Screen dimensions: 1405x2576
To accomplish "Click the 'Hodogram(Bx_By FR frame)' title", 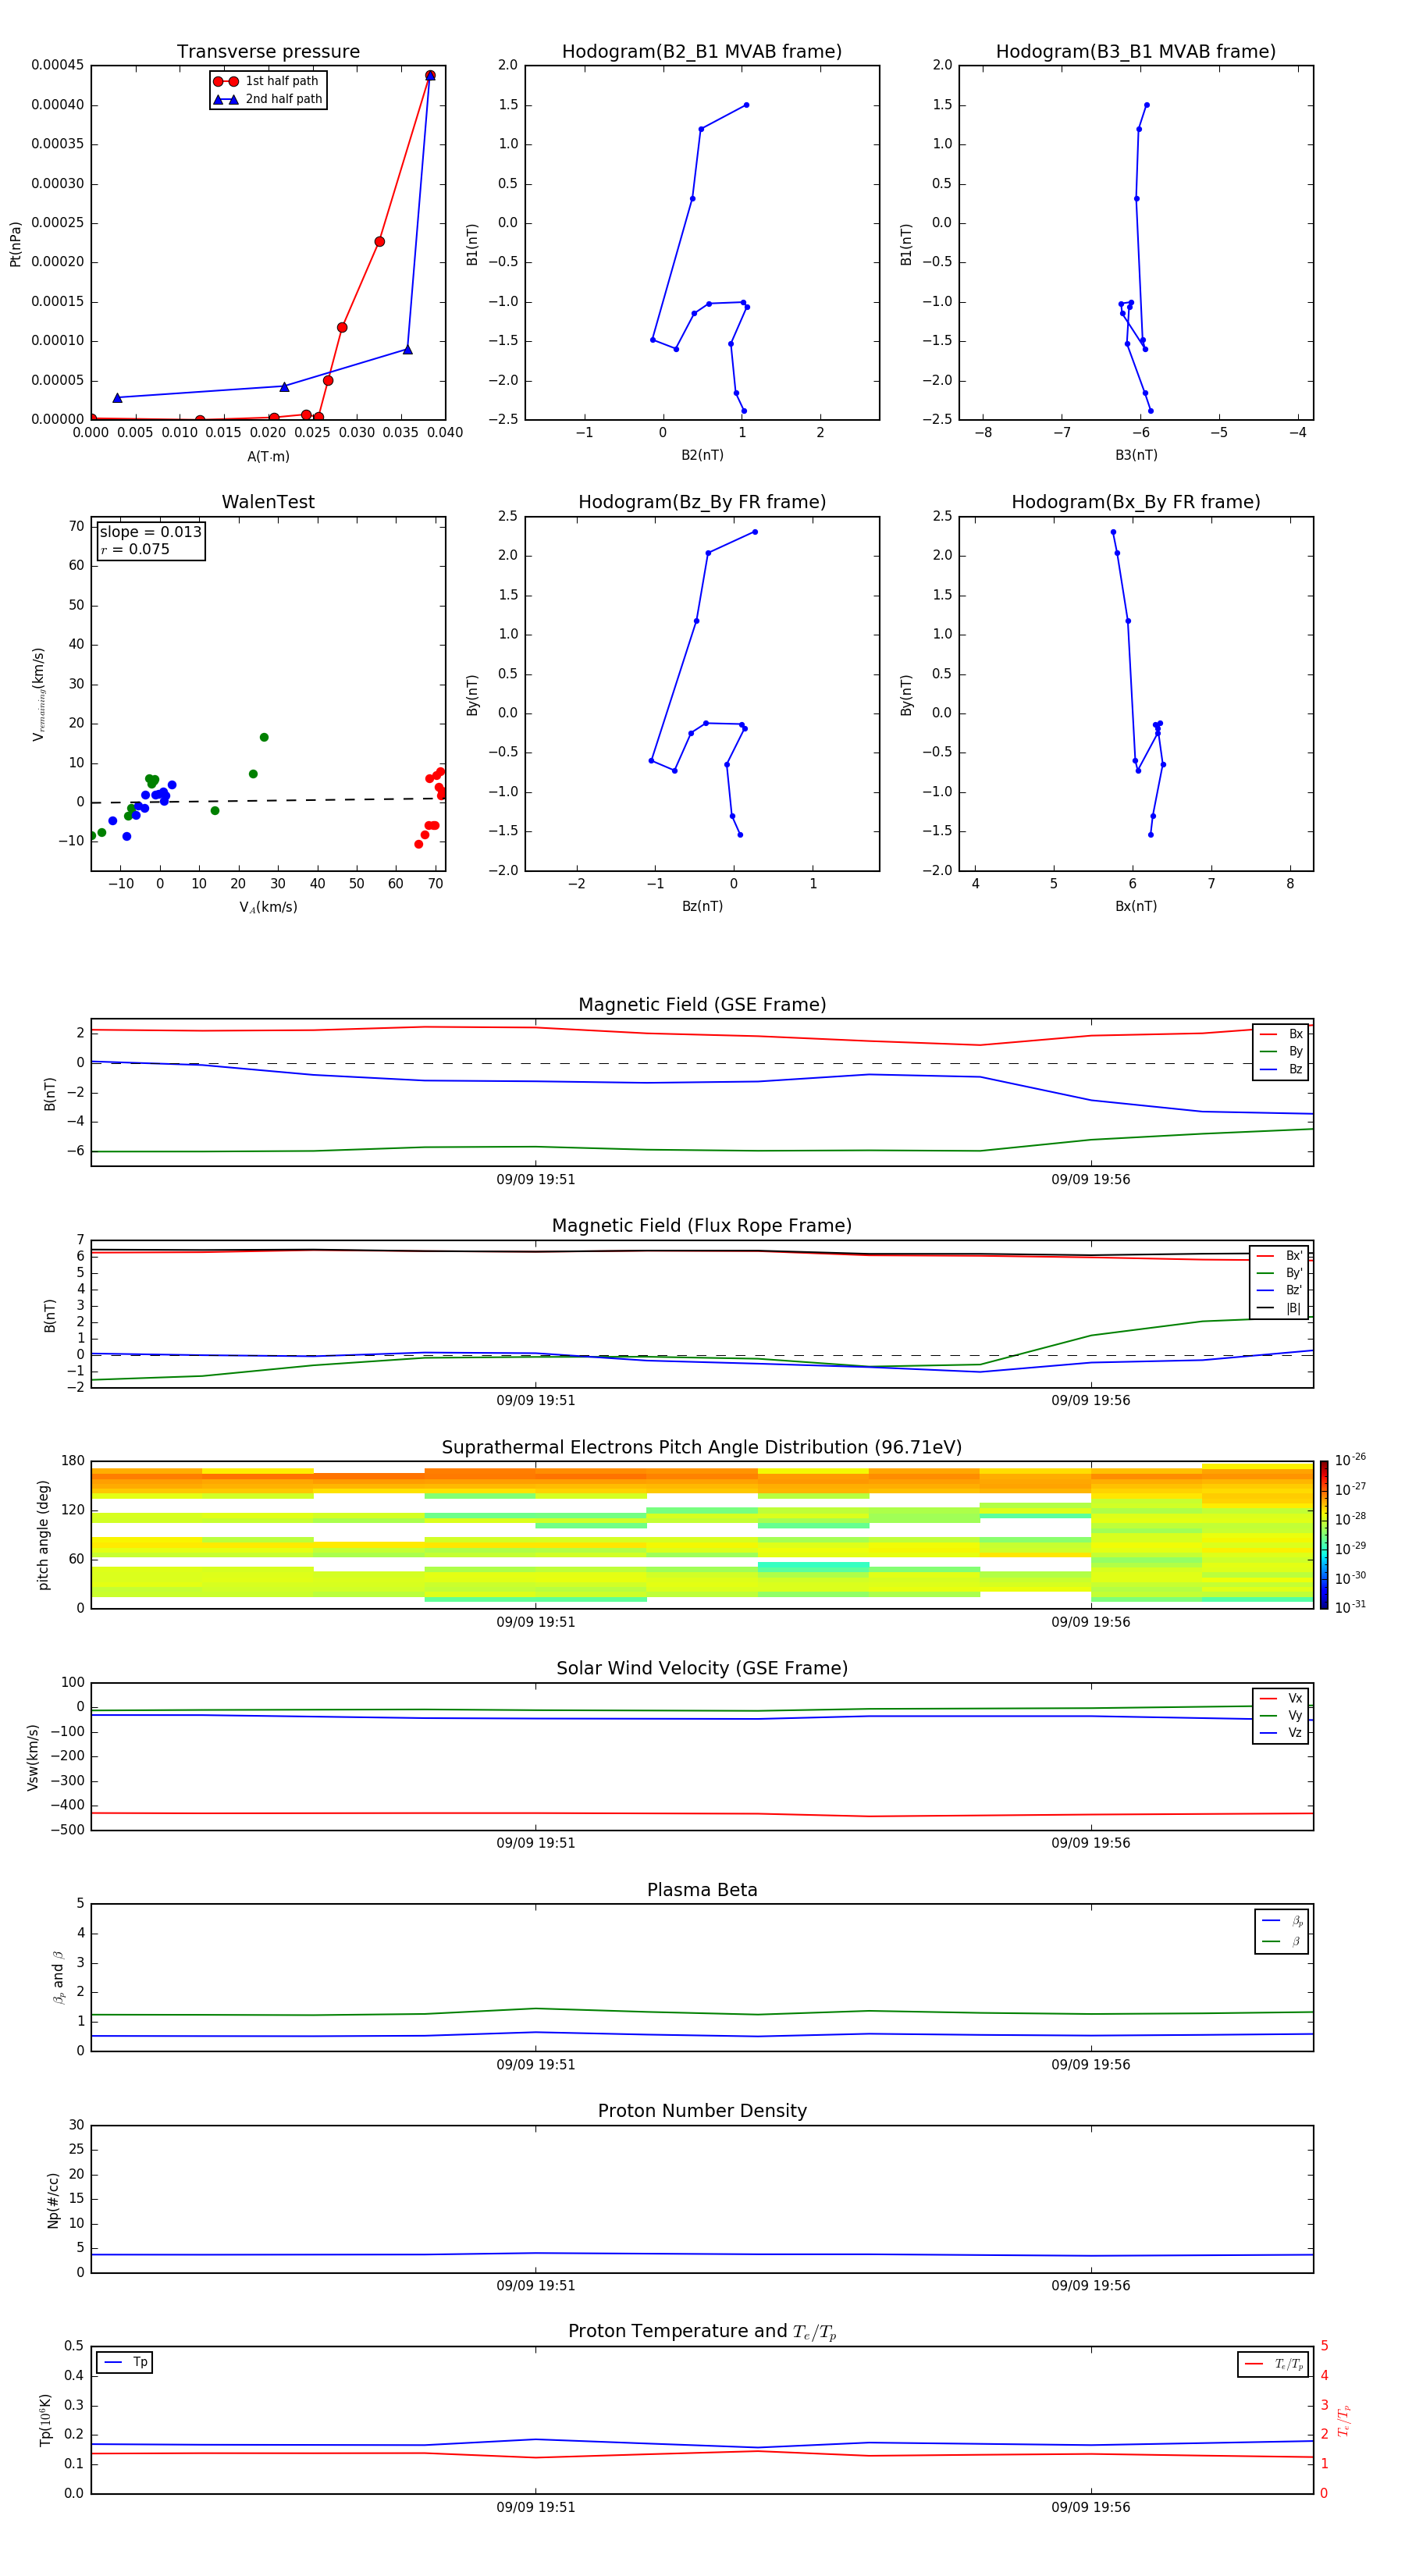I will (x=1136, y=502).
